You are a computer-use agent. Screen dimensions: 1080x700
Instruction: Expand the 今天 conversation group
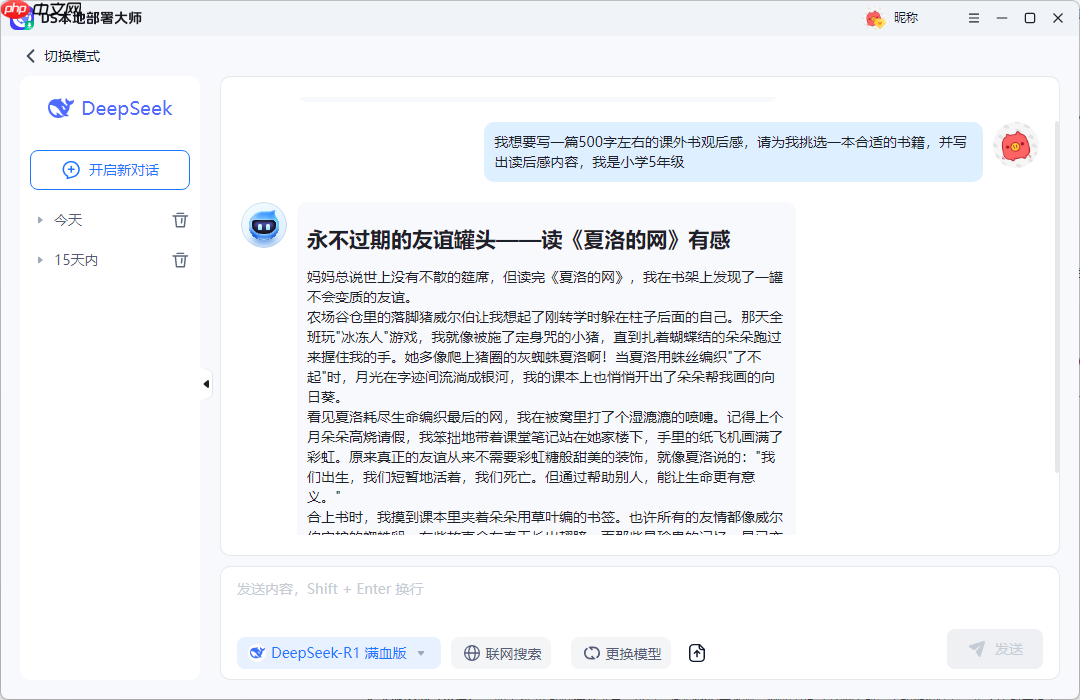point(40,220)
